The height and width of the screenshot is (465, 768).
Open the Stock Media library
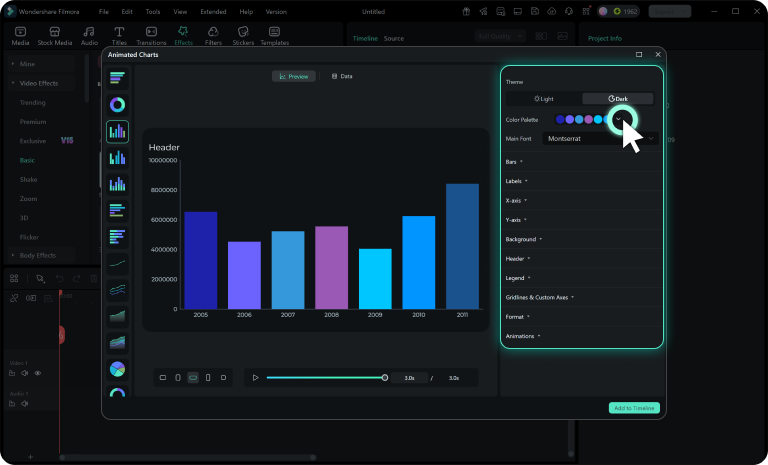click(x=54, y=36)
